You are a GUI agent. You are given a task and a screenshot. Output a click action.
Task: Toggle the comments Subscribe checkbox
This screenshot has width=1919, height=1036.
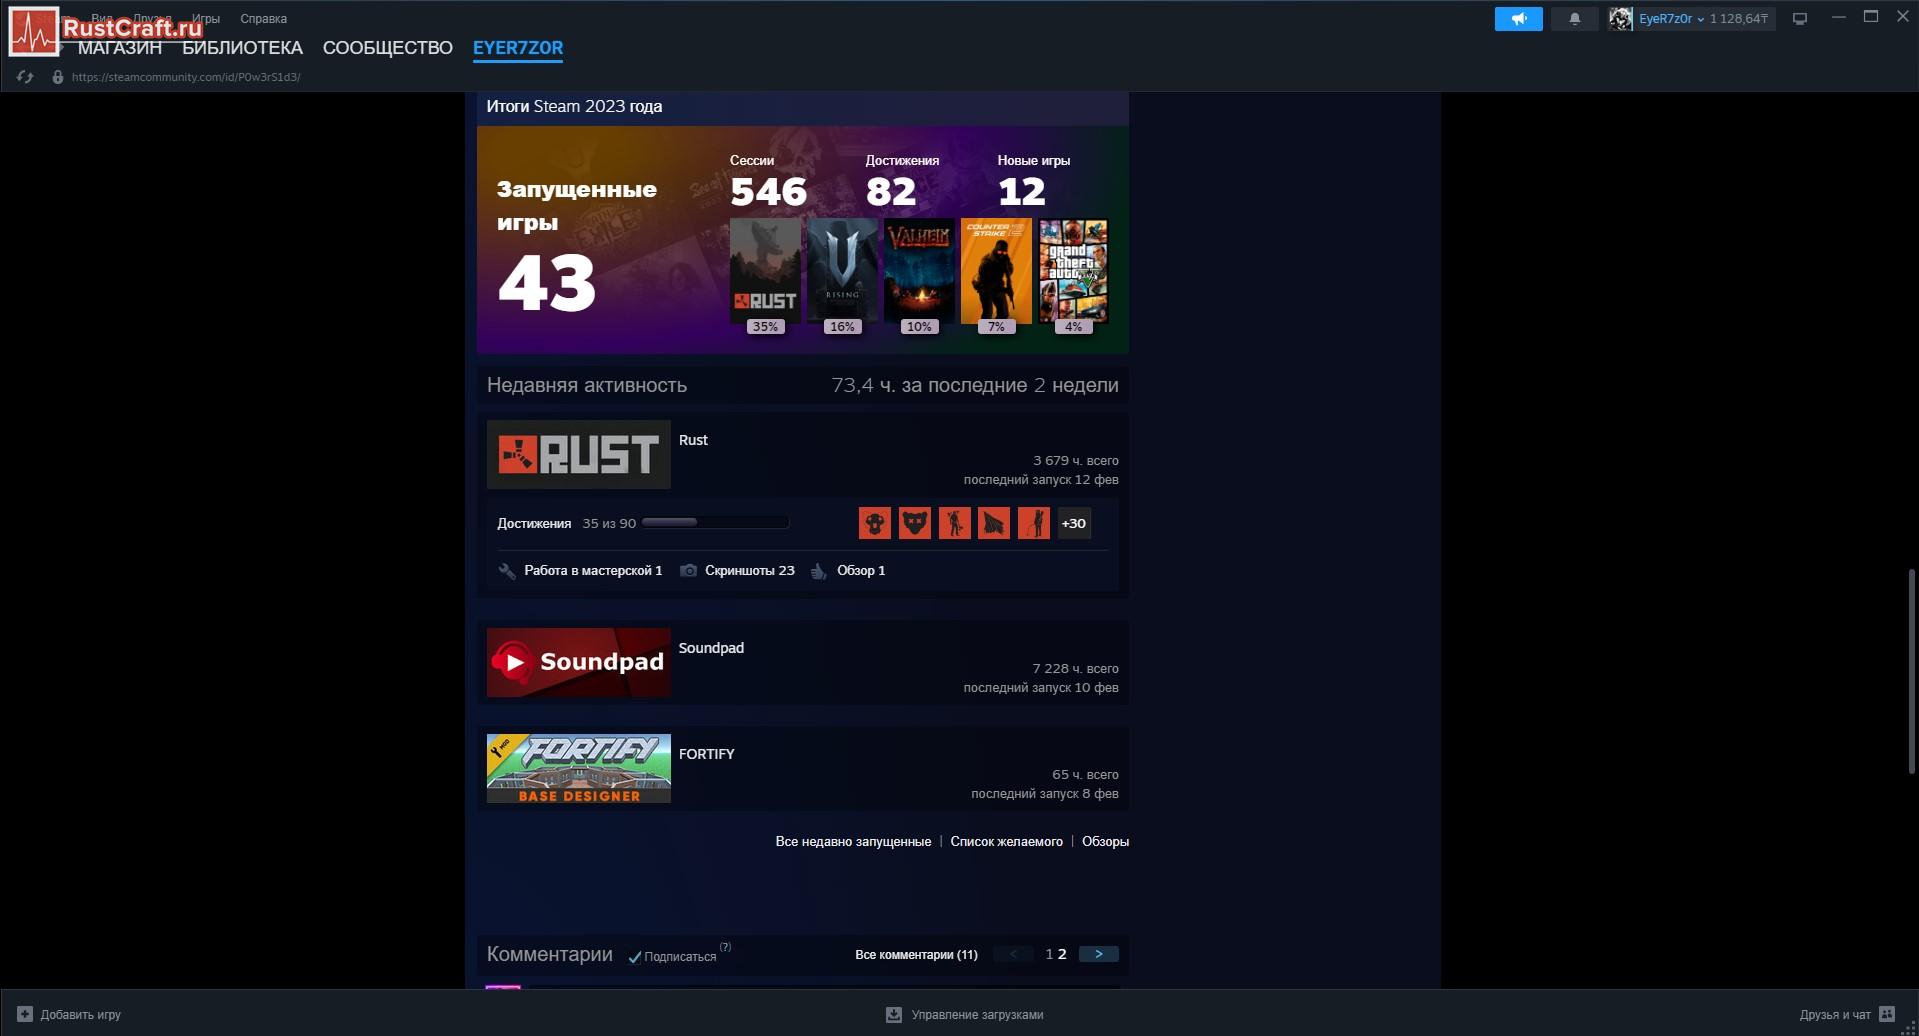[634, 957]
